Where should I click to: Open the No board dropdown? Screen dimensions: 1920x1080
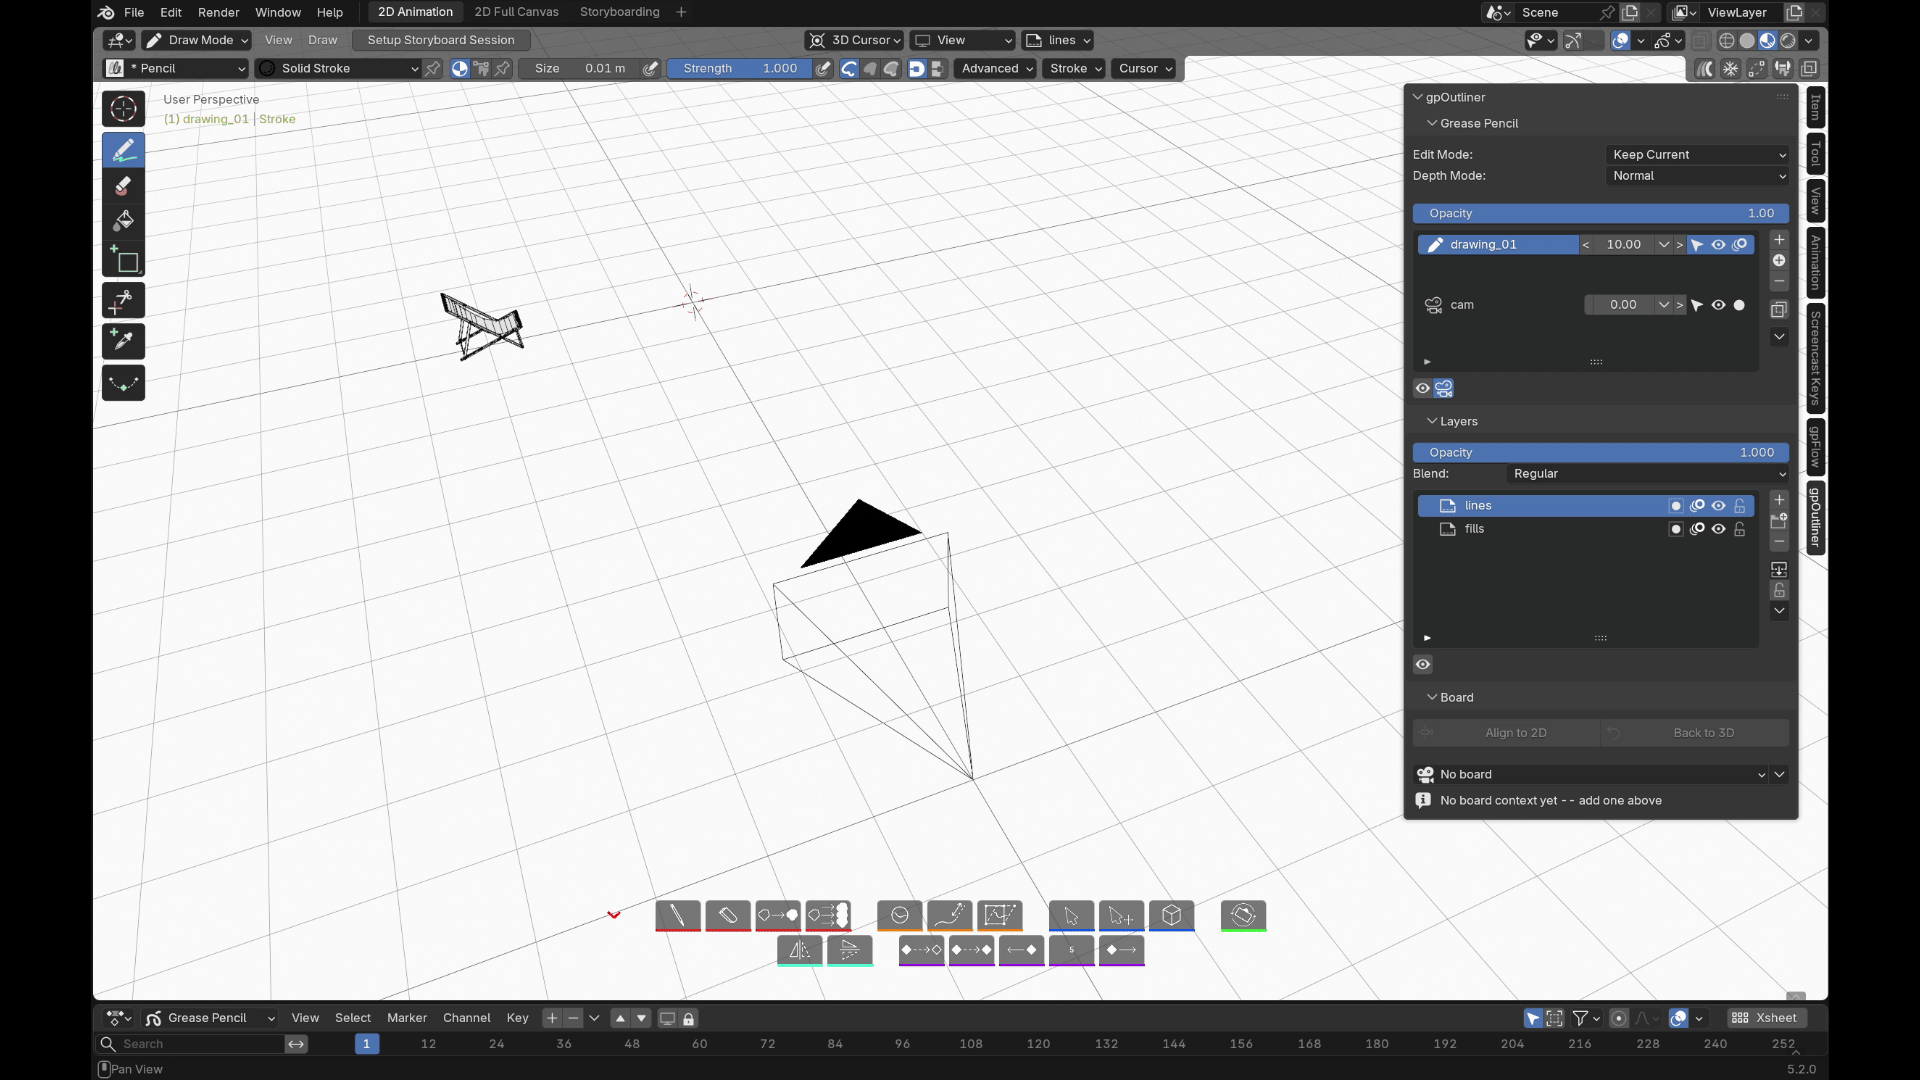1591,774
